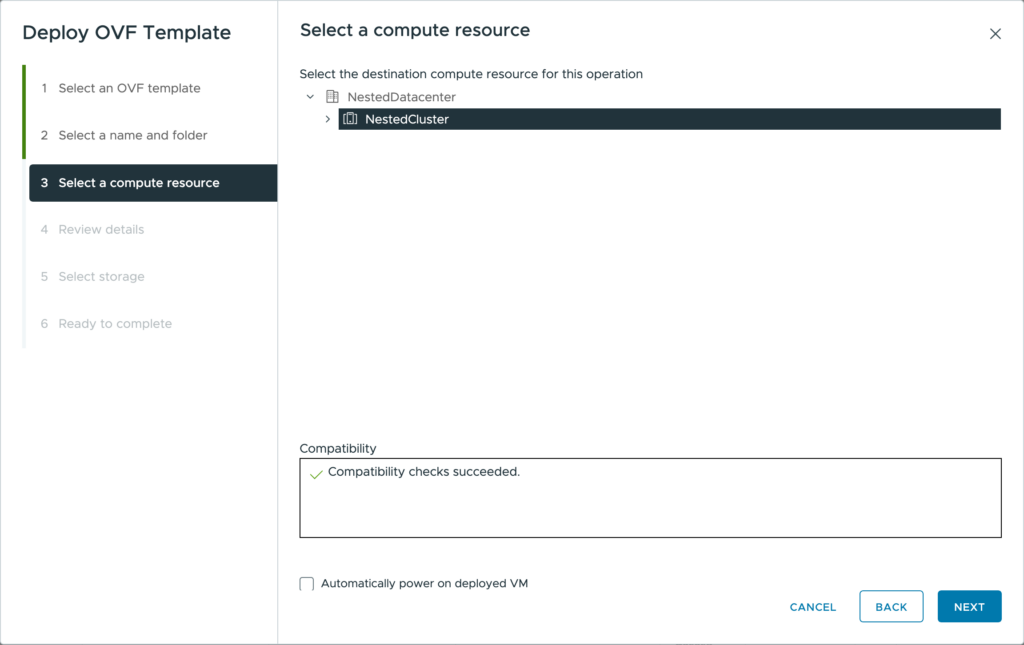Collapse the NestedDatacenter tree node

click(x=311, y=97)
